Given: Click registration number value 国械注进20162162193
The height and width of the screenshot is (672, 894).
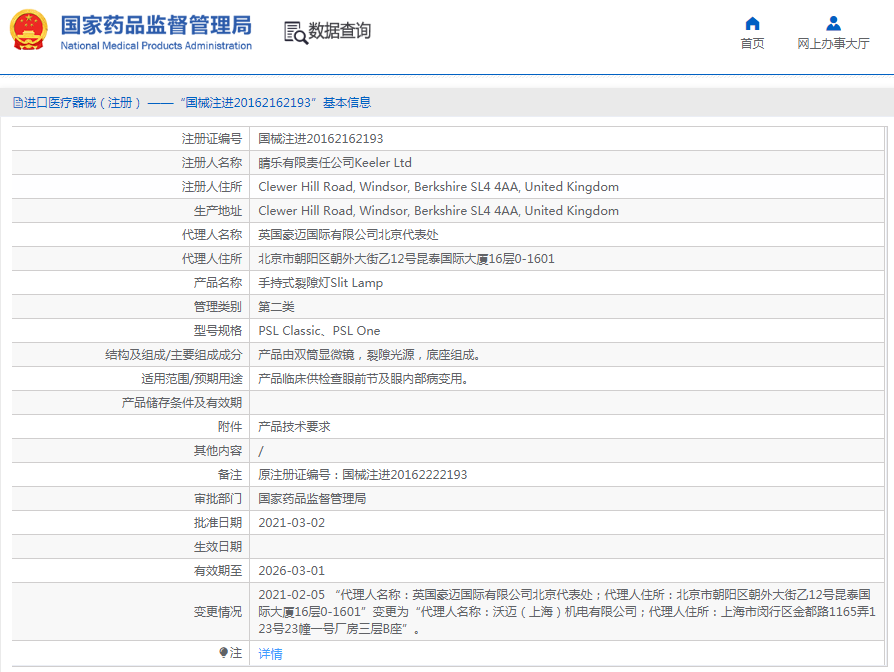Looking at the screenshot, I should coord(320,139).
